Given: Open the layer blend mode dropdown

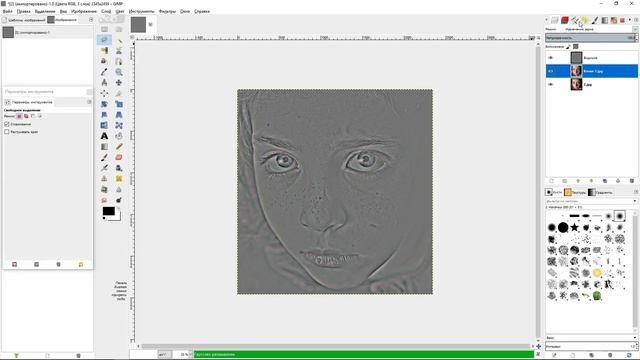Looking at the screenshot, I should (x=592, y=29).
